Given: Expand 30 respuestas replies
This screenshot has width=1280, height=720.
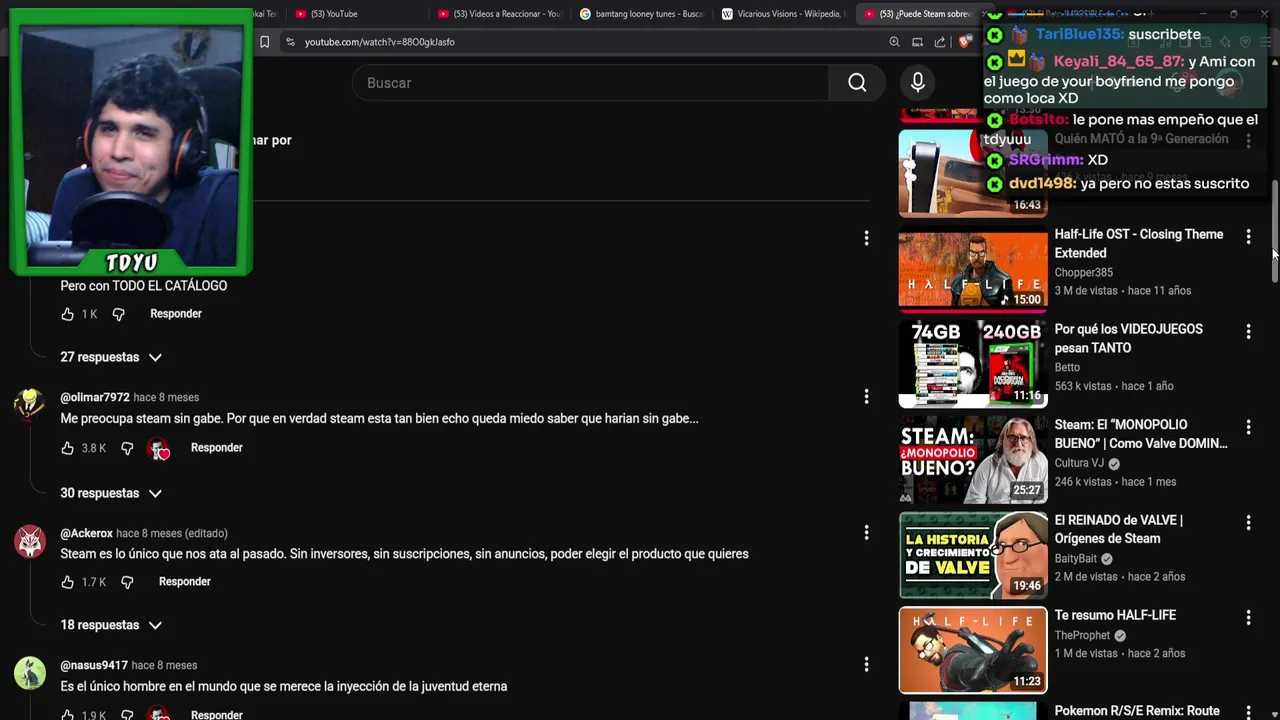Looking at the screenshot, I should [111, 493].
